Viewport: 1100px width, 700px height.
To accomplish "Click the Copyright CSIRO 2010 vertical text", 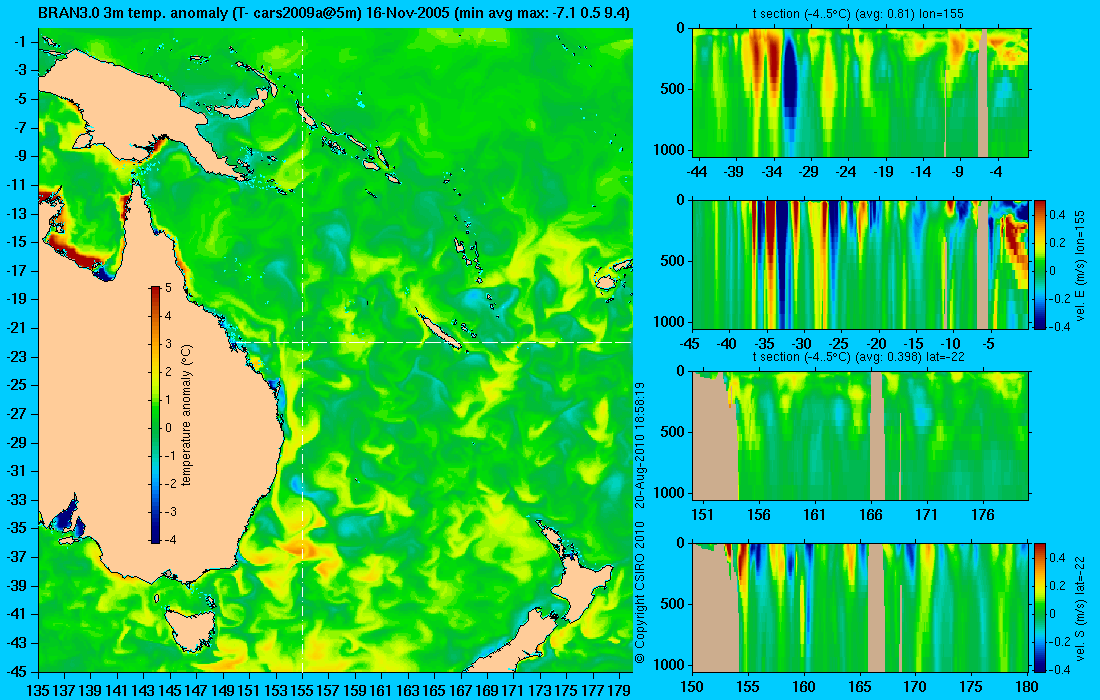I will (639, 593).
